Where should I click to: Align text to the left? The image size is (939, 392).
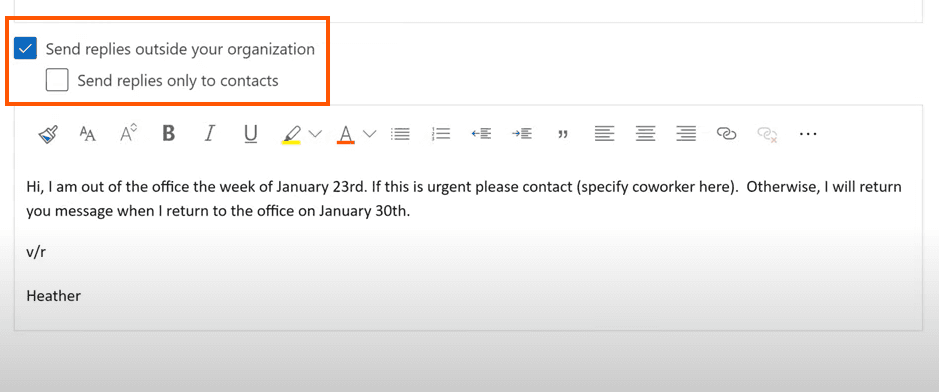pyautogui.click(x=604, y=134)
